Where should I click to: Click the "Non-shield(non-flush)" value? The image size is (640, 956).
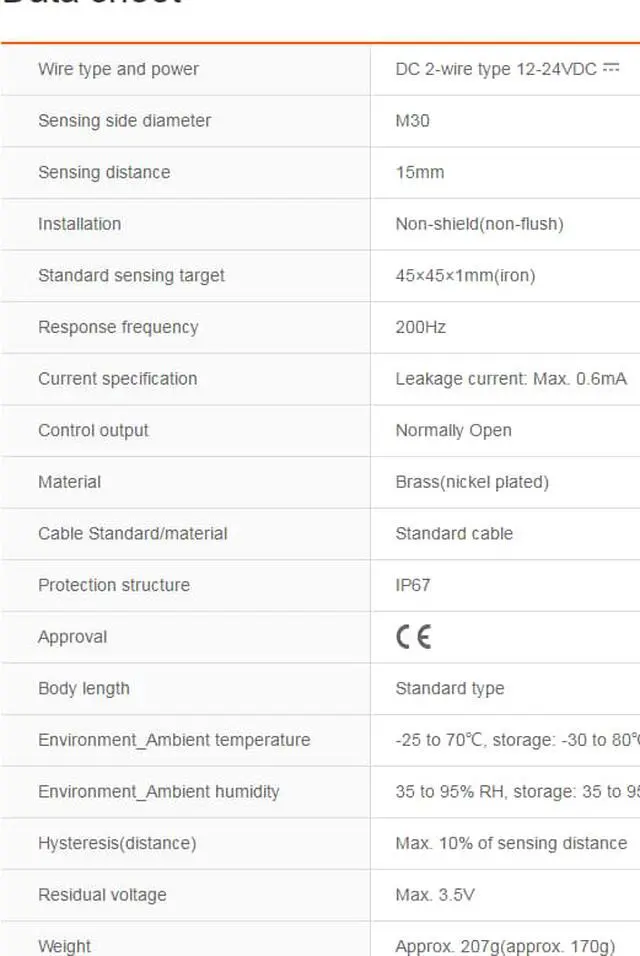tap(479, 224)
